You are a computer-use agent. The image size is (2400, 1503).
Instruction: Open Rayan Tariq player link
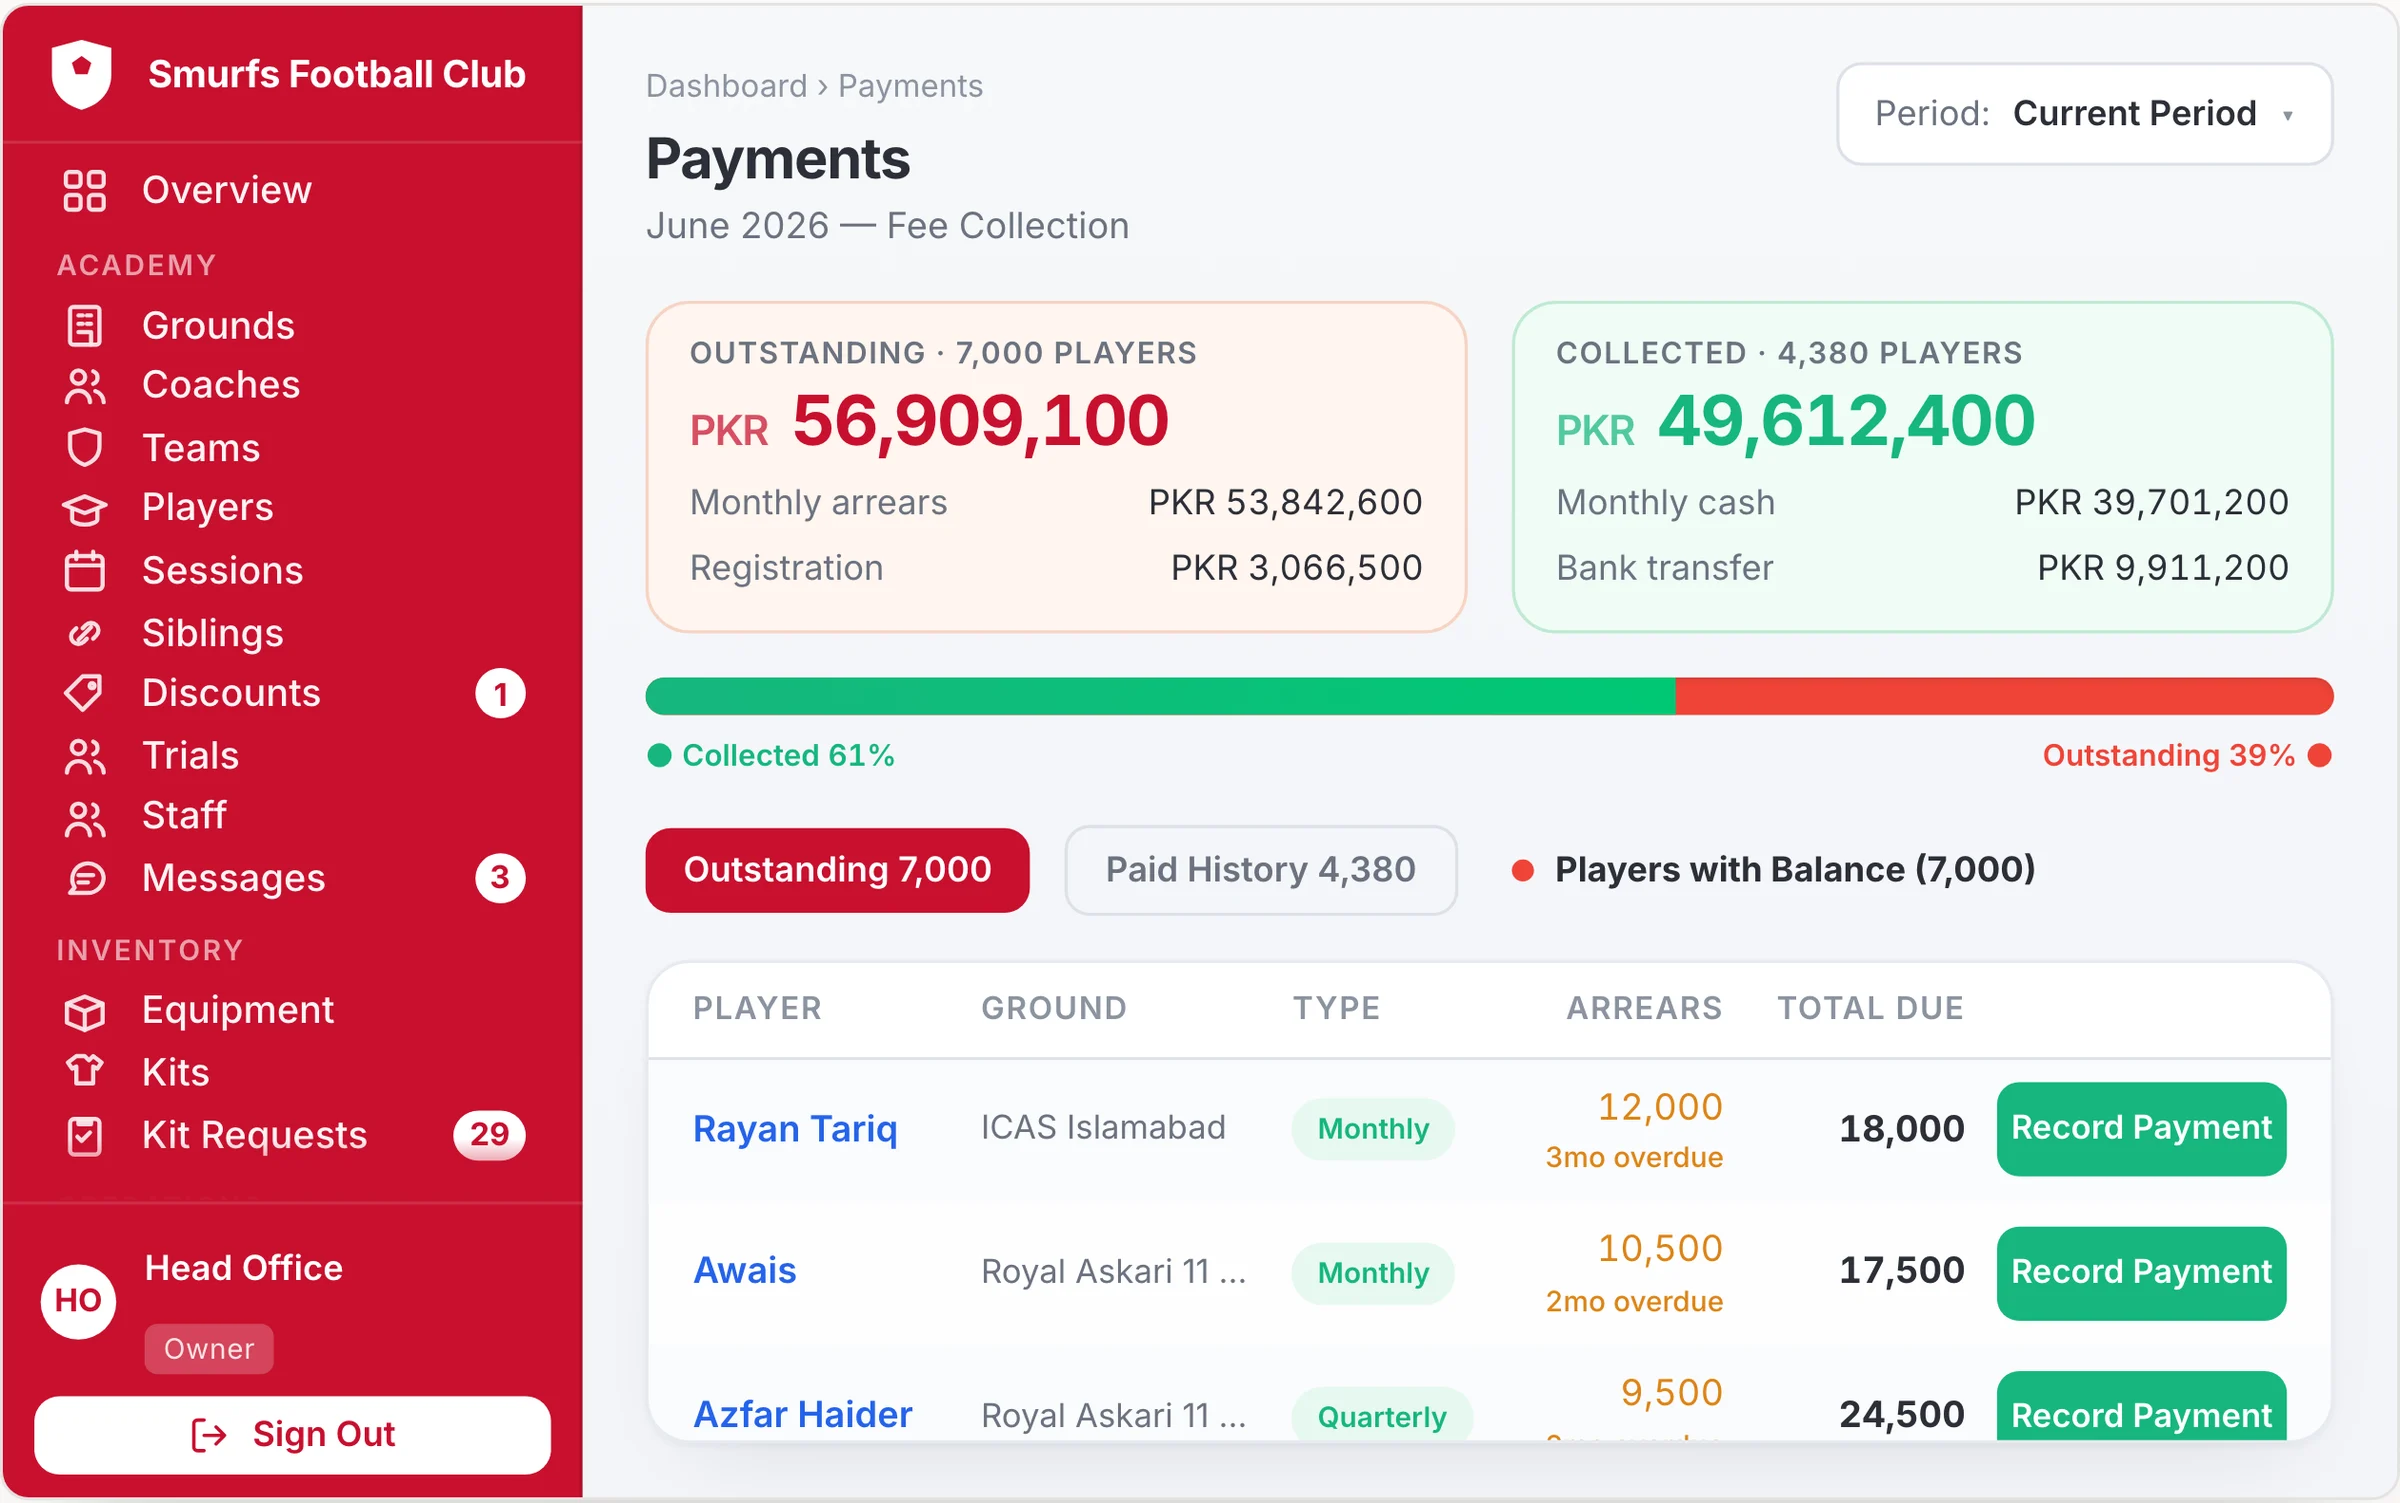tap(795, 1129)
